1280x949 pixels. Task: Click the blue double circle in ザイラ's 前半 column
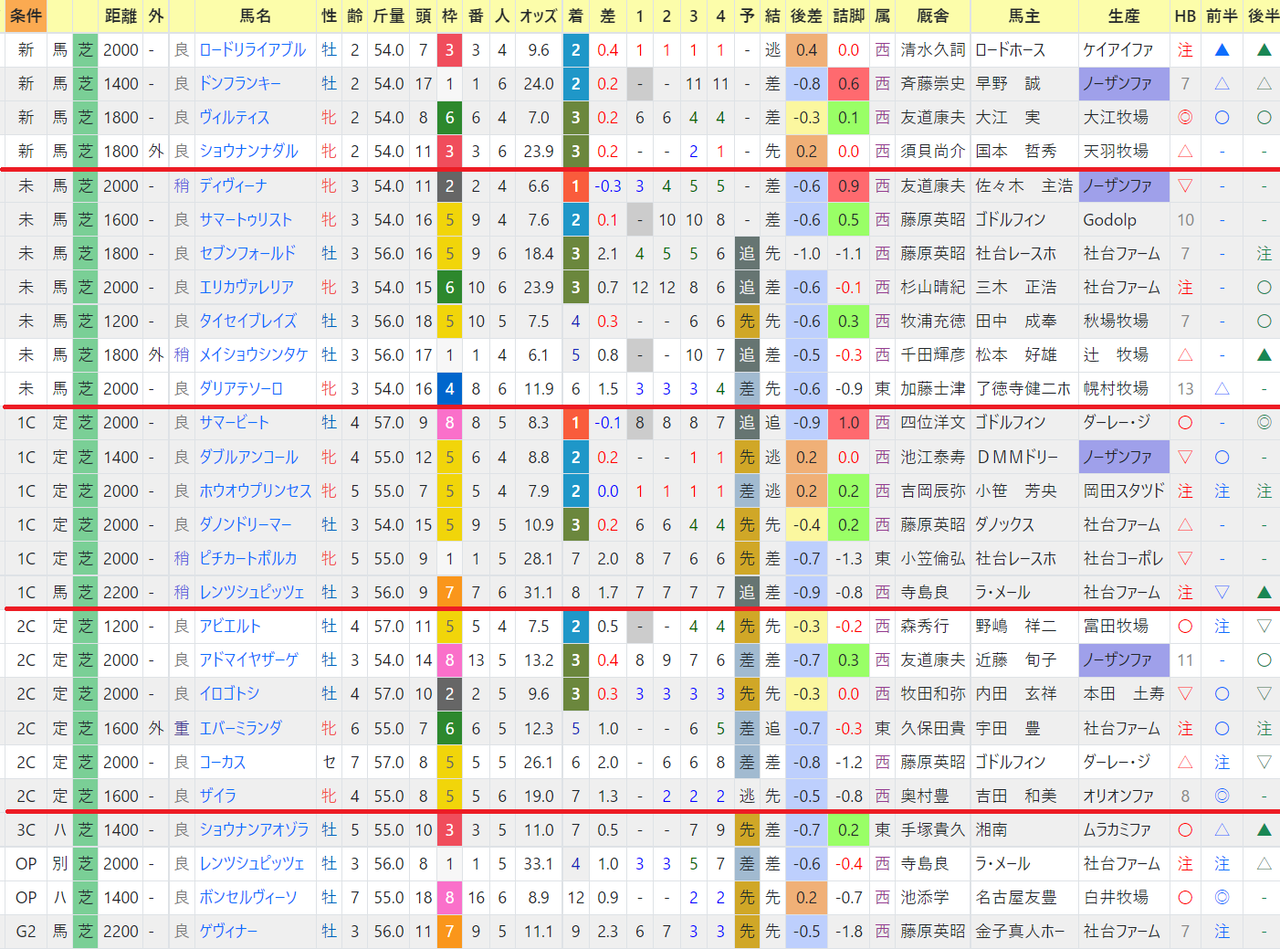(1222, 796)
